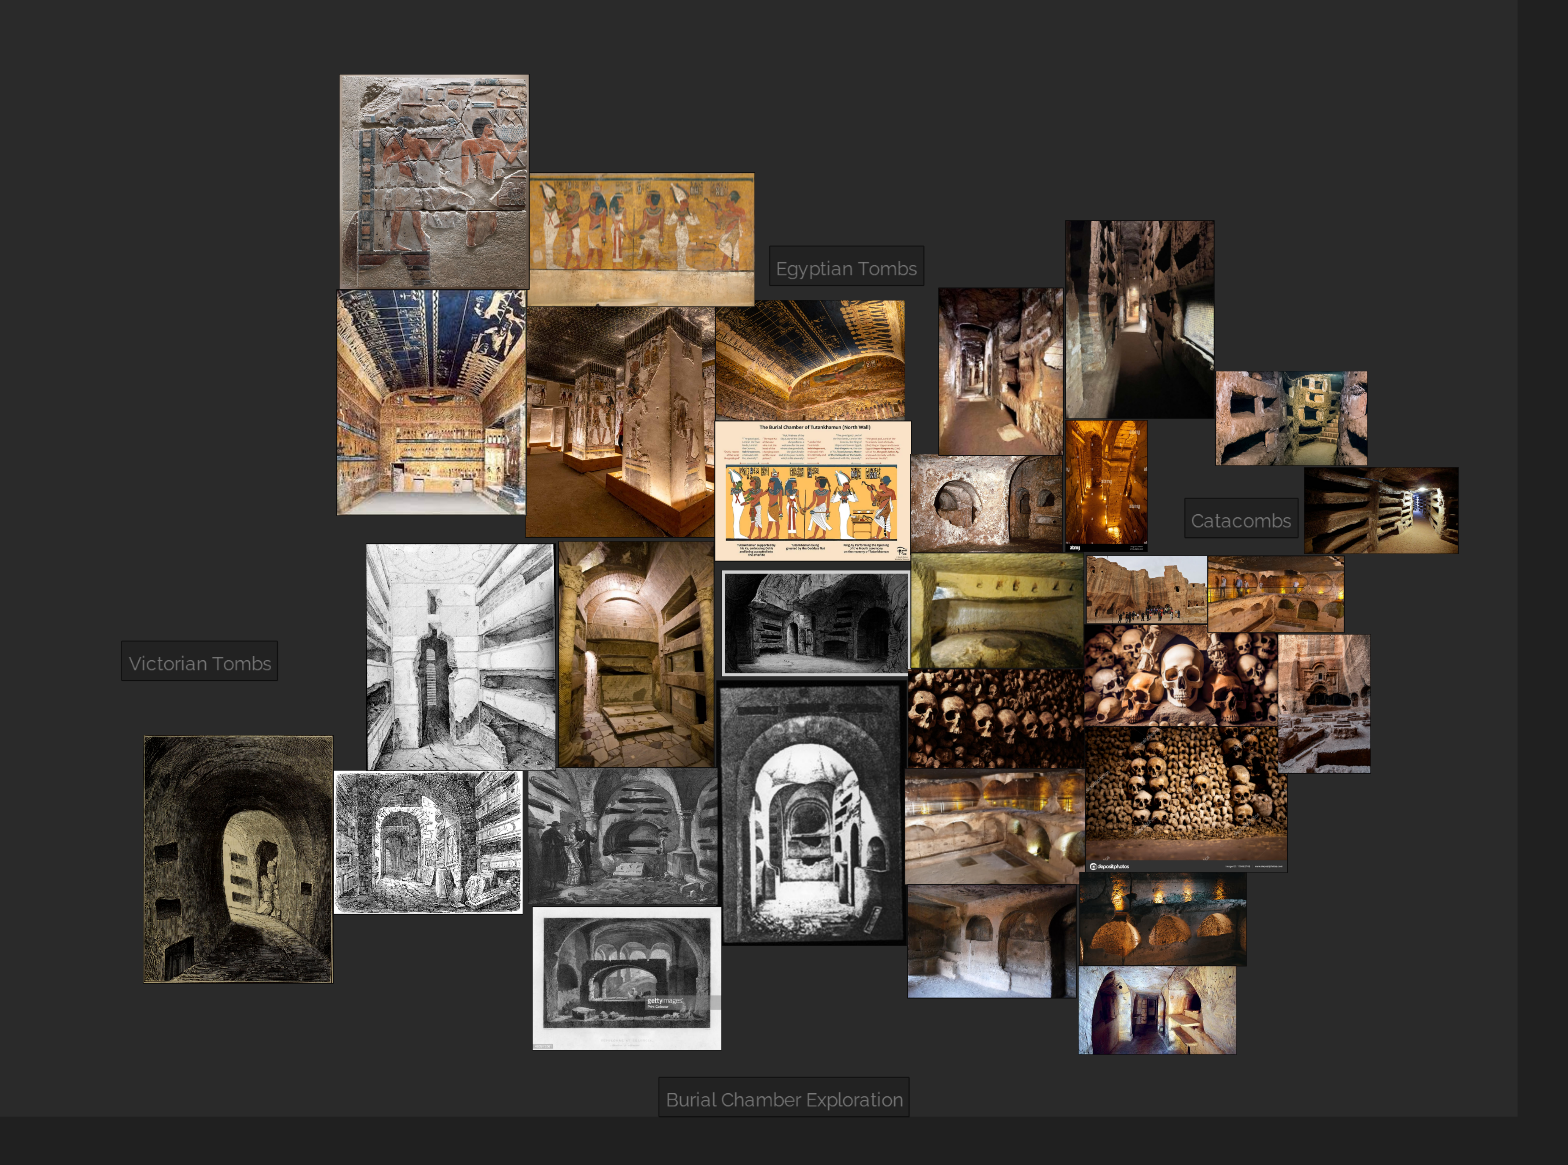Click the Getty Images watermarked engraving
The image size is (1568, 1165).
tap(627, 978)
